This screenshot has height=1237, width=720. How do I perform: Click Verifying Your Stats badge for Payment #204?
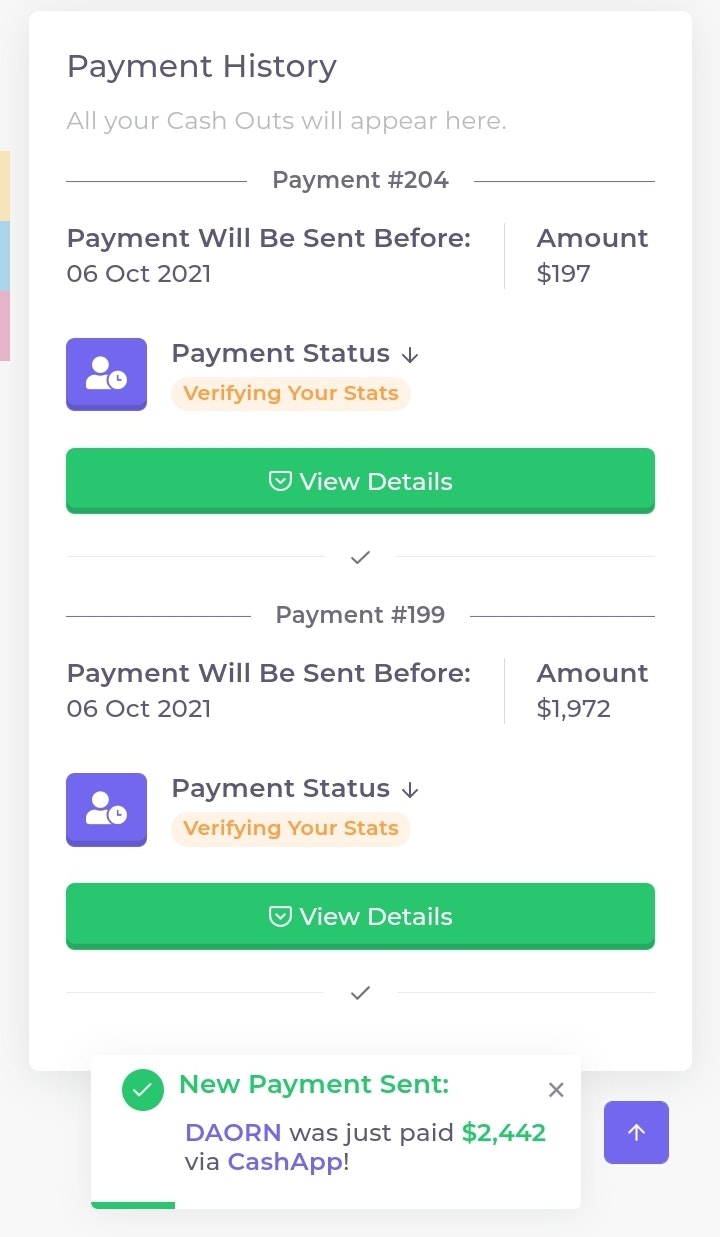[x=291, y=393]
